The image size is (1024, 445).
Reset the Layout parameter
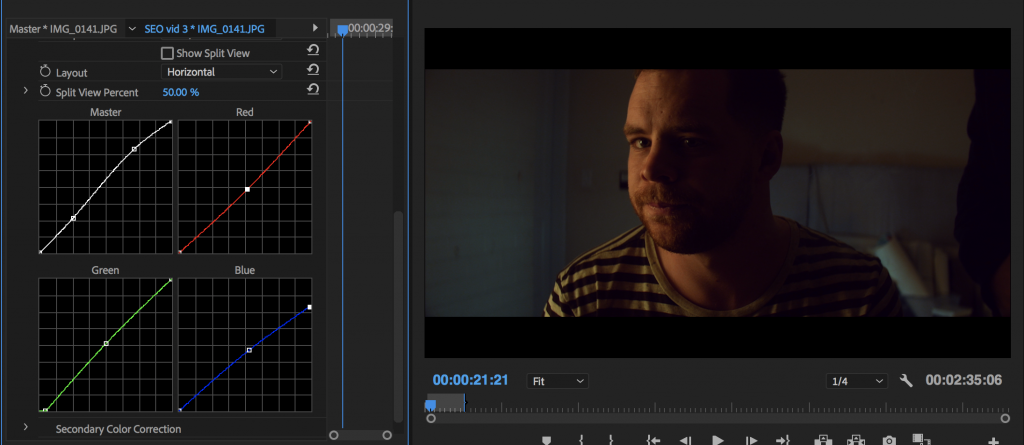point(313,70)
